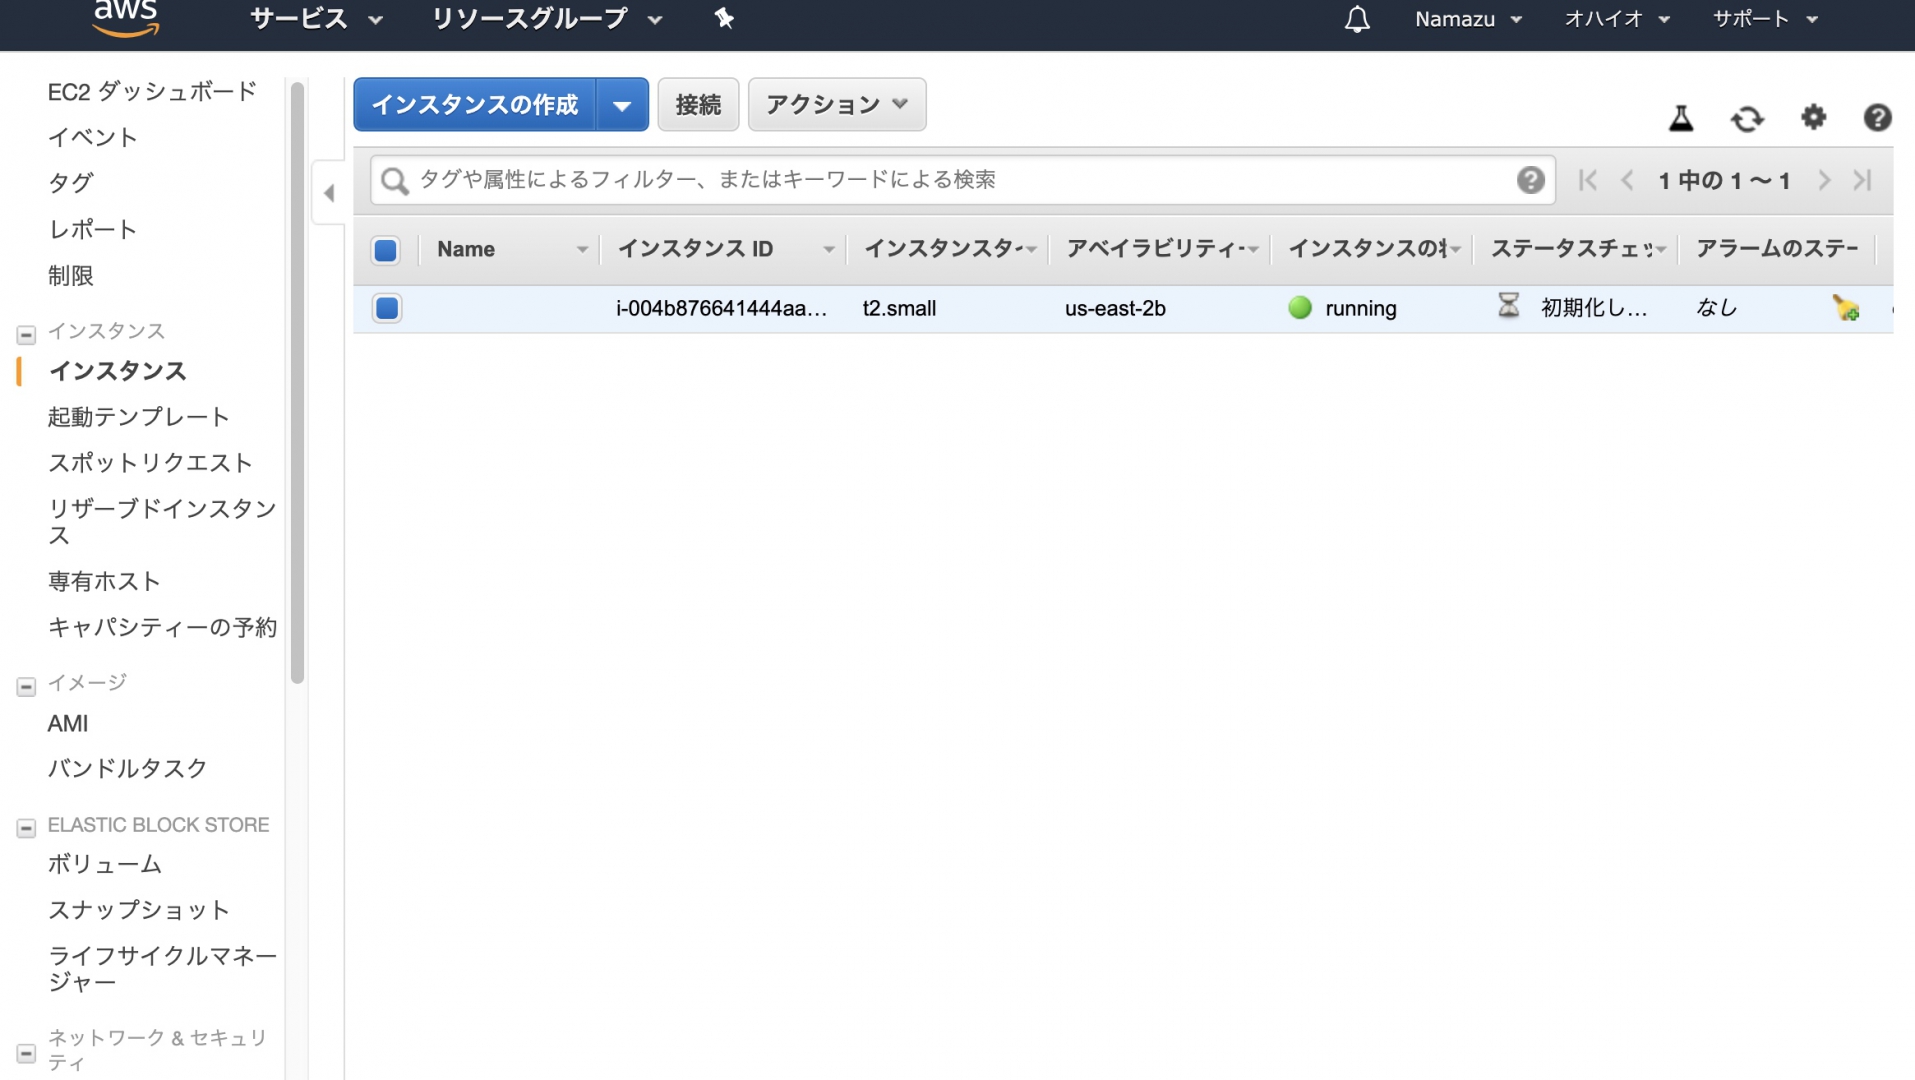Viewport: 1915px width, 1080px height.
Task: Open the サービス menu
Action: [x=315, y=19]
